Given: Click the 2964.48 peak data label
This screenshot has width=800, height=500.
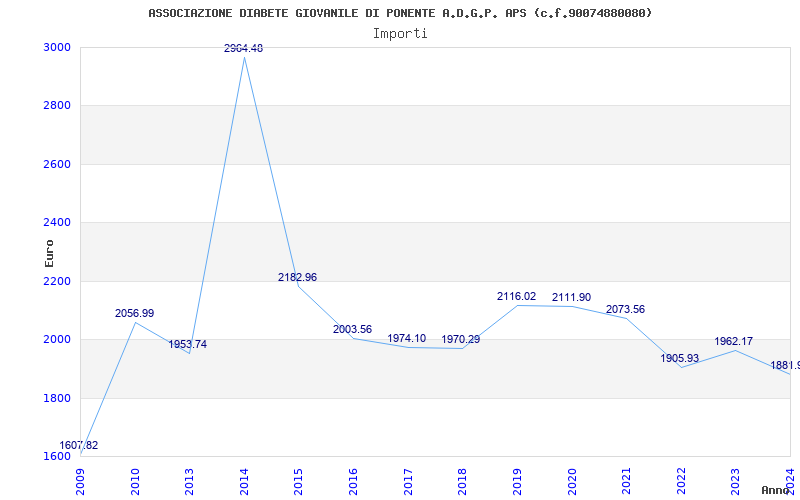Looking at the screenshot, I should [x=244, y=48].
